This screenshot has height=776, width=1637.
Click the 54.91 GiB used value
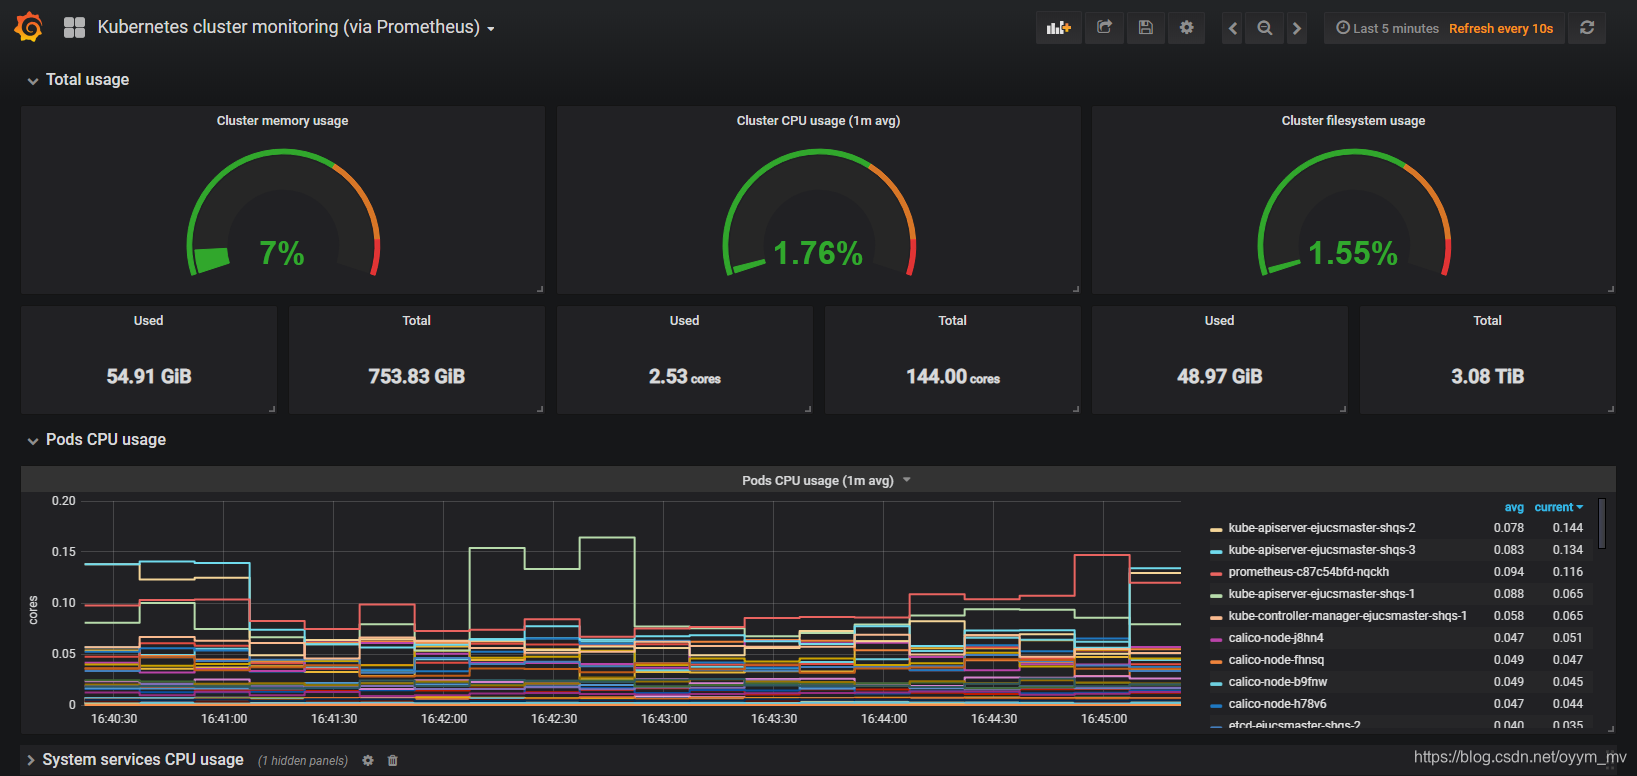click(149, 376)
